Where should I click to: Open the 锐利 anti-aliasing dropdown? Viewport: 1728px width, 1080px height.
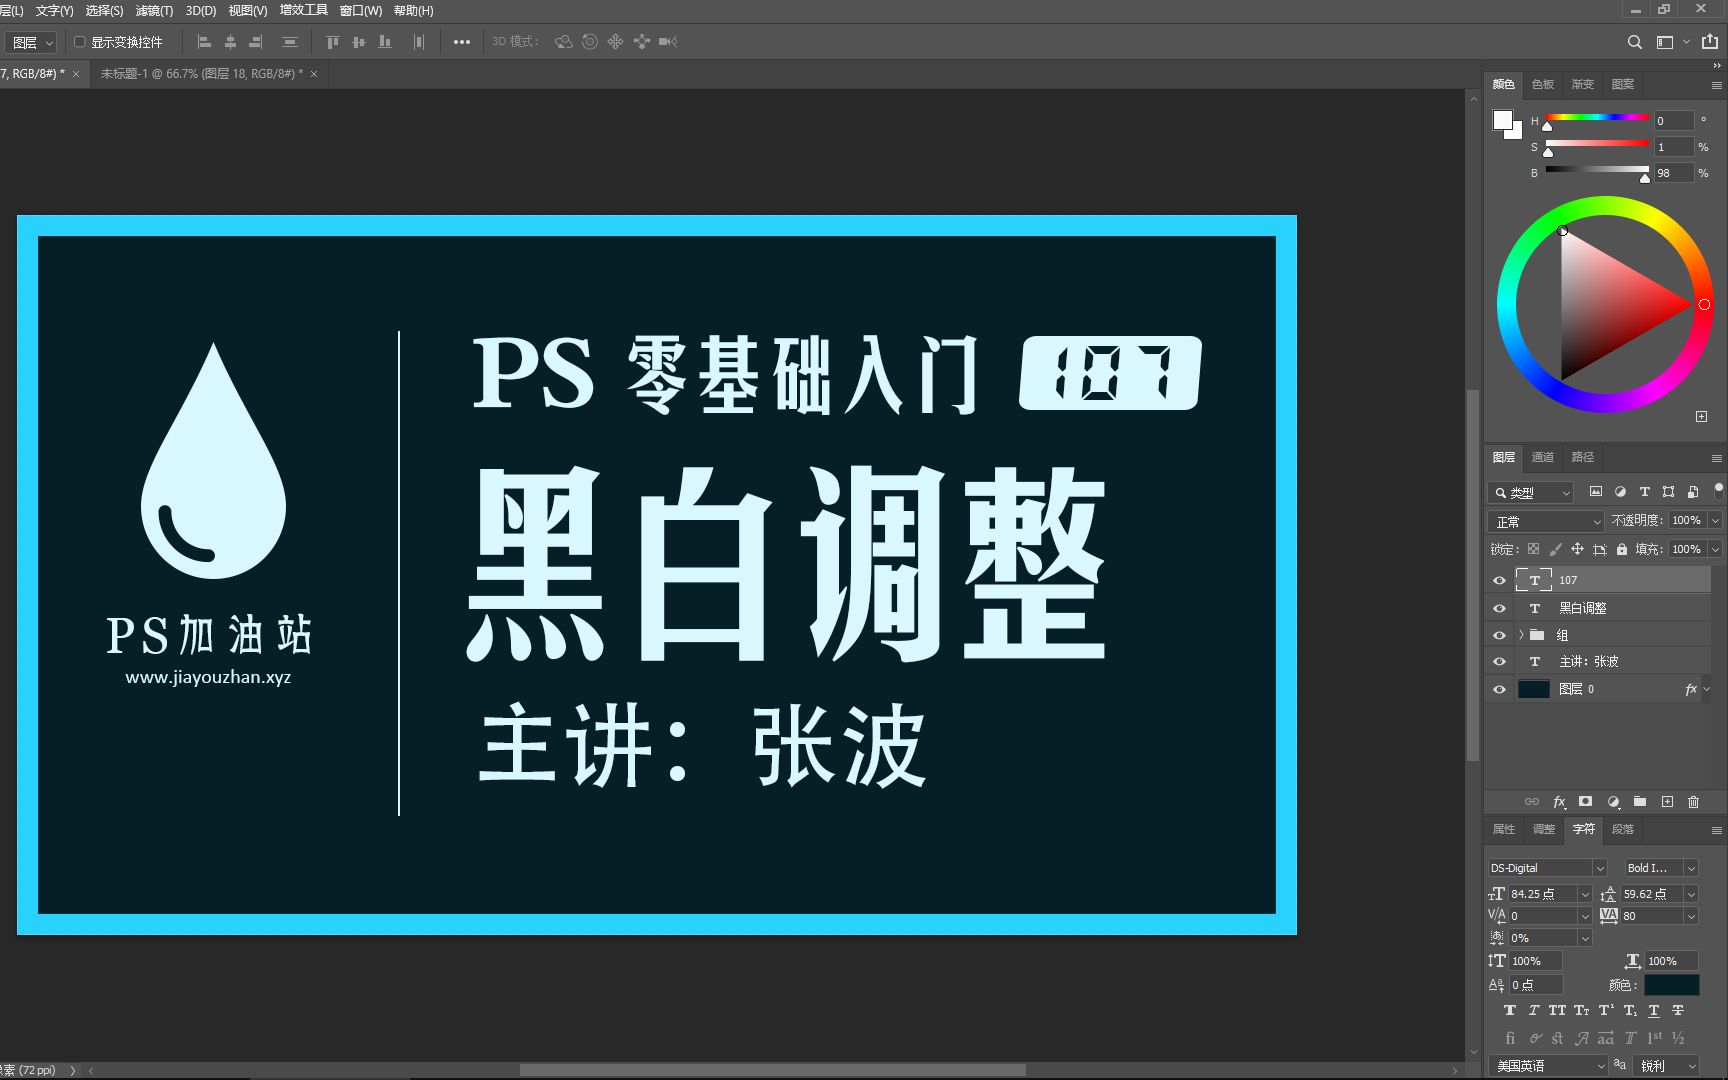pos(1666,1066)
